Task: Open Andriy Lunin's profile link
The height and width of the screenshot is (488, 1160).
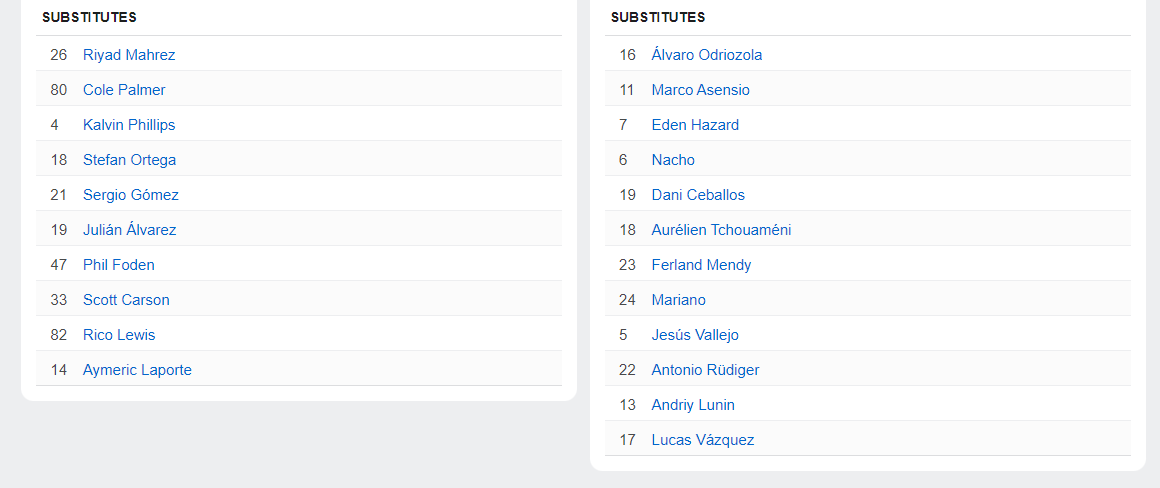Action: [693, 405]
